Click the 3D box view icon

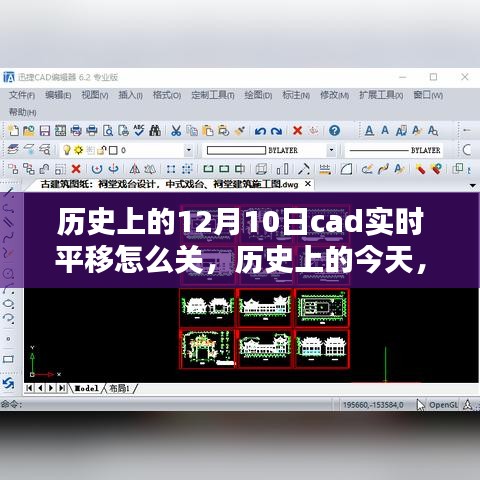point(261,169)
